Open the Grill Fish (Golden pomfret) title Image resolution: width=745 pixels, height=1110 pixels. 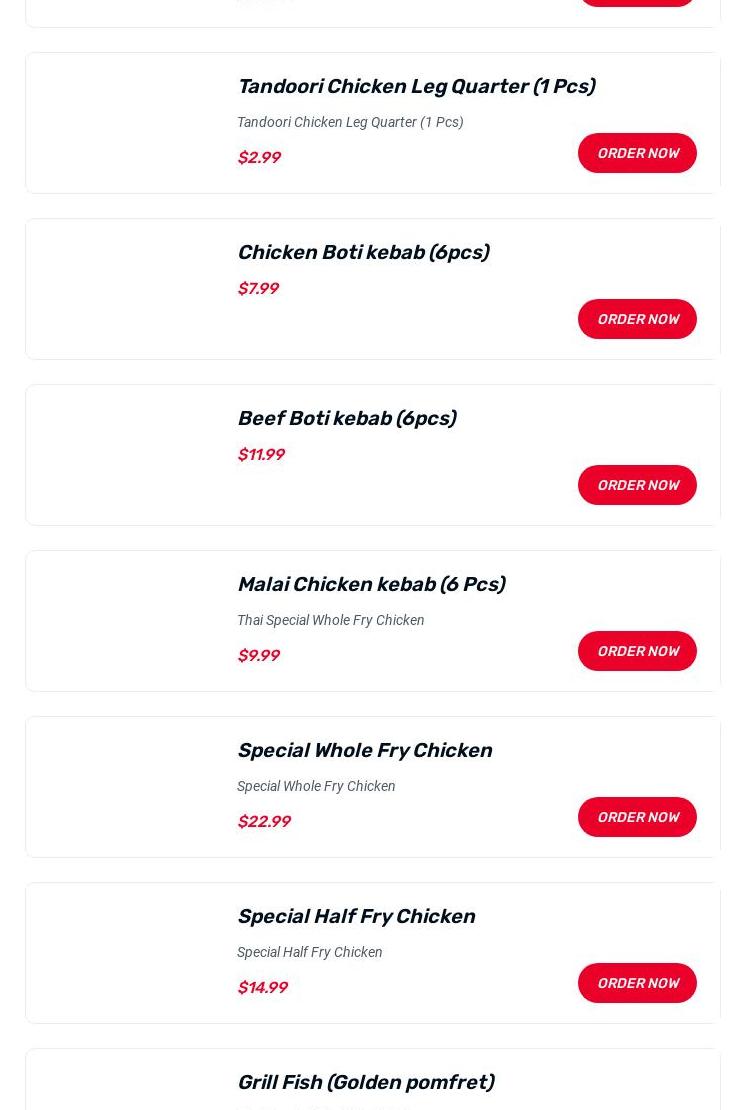coord(365,1082)
